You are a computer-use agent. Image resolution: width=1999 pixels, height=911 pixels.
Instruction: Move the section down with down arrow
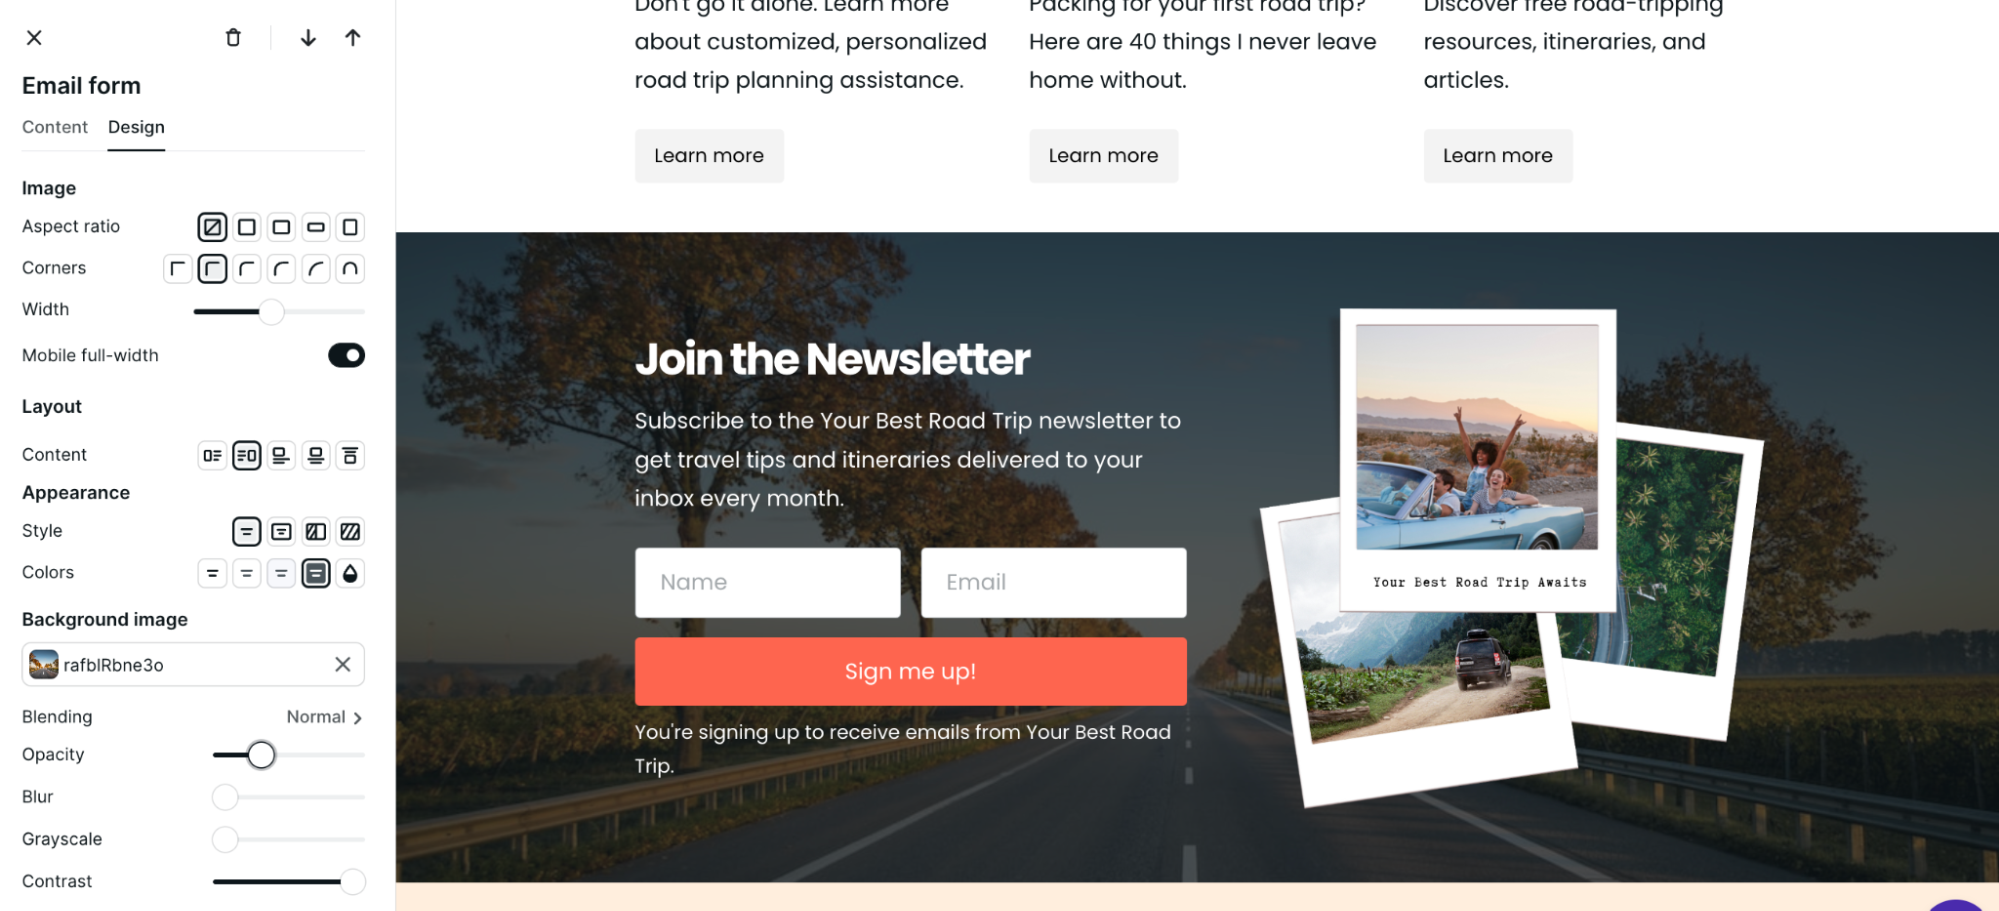point(308,38)
